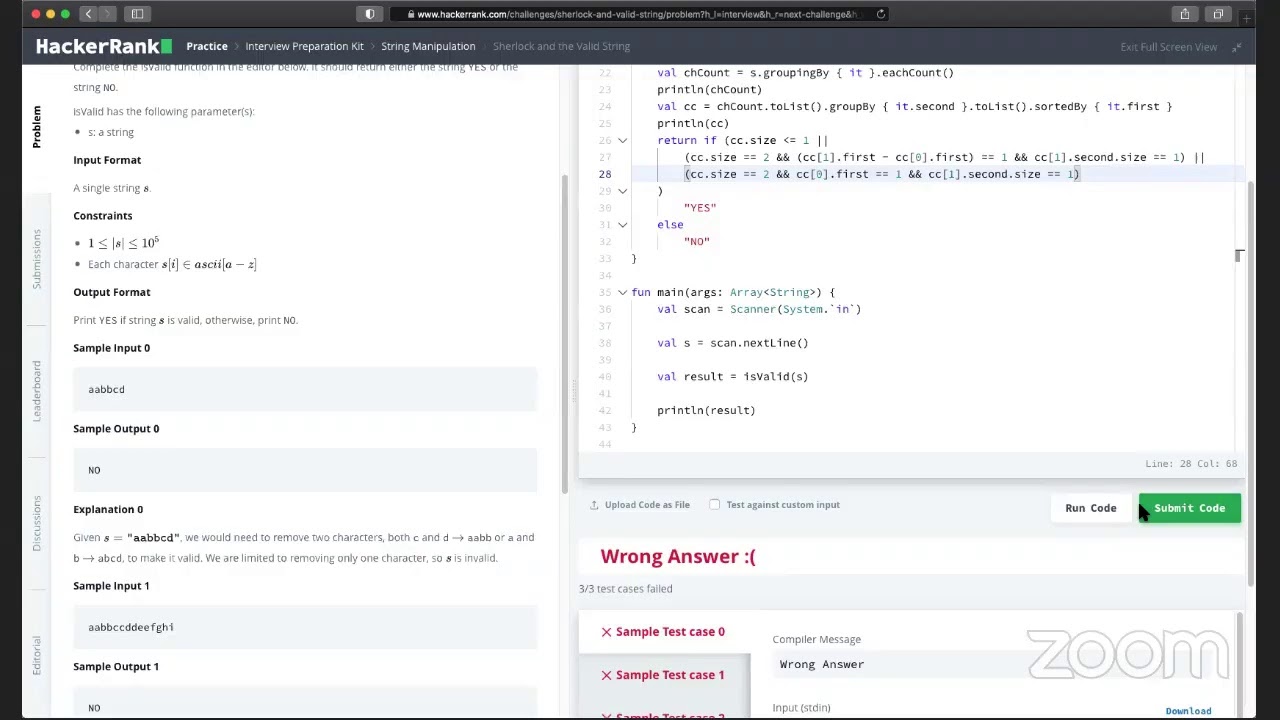Viewport: 1280px width, 720px height.
Task: Click the Line: 28 Col: 68 status text
Action: coord(1191,464)
